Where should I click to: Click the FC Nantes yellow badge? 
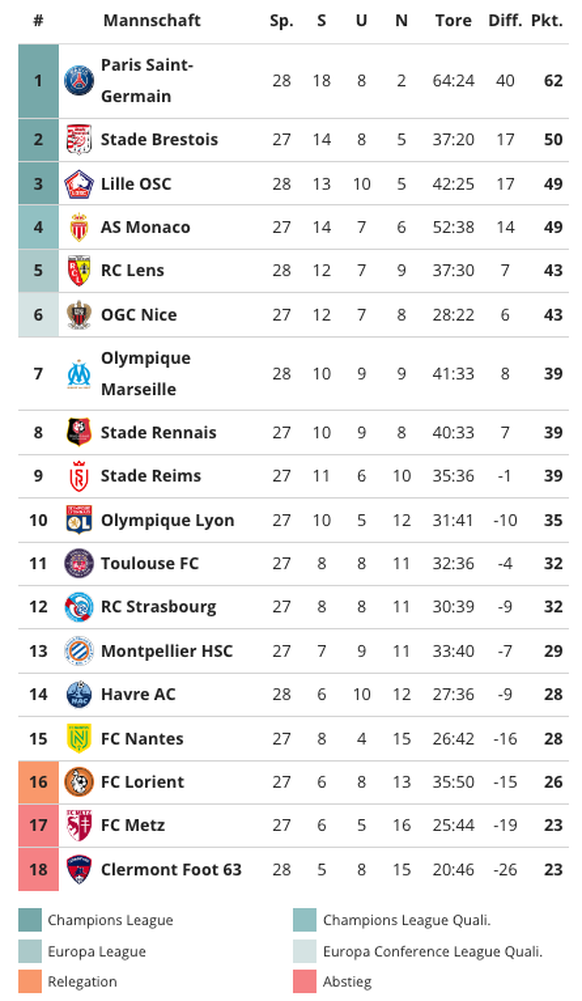(79, 739)
